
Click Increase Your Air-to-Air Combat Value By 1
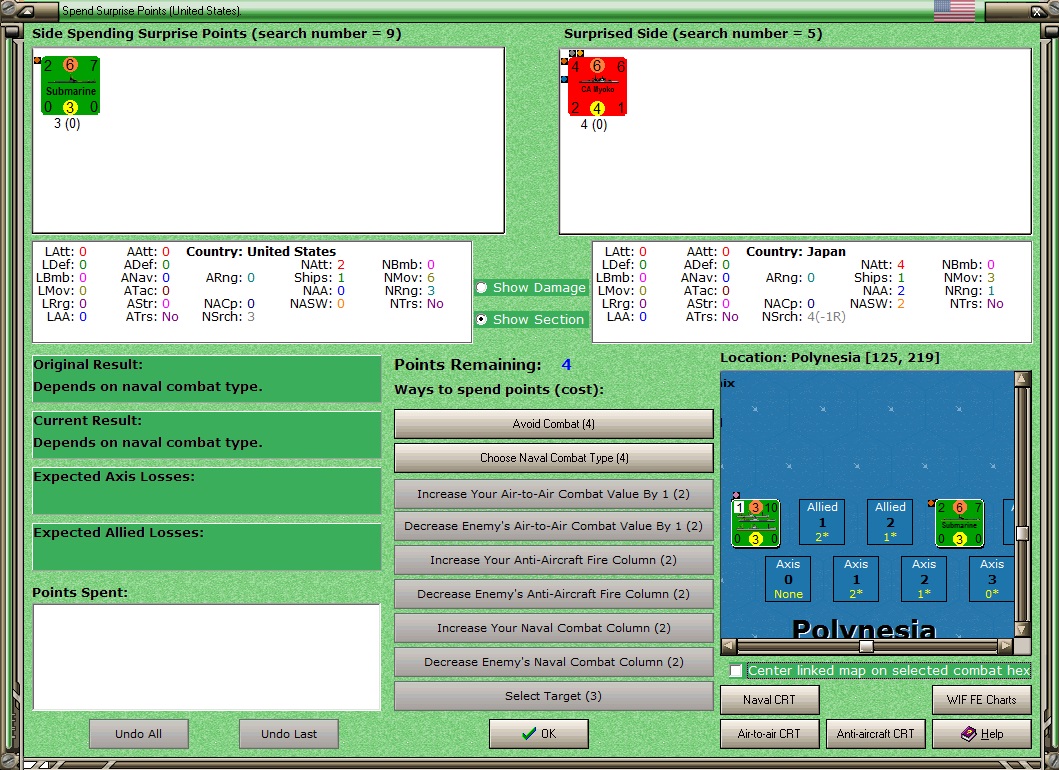554,494
